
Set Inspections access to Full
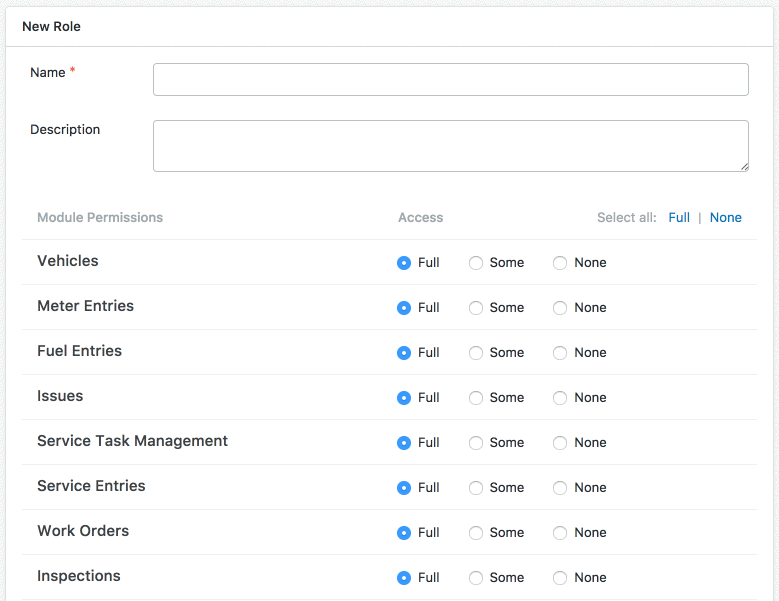(404, 578)
